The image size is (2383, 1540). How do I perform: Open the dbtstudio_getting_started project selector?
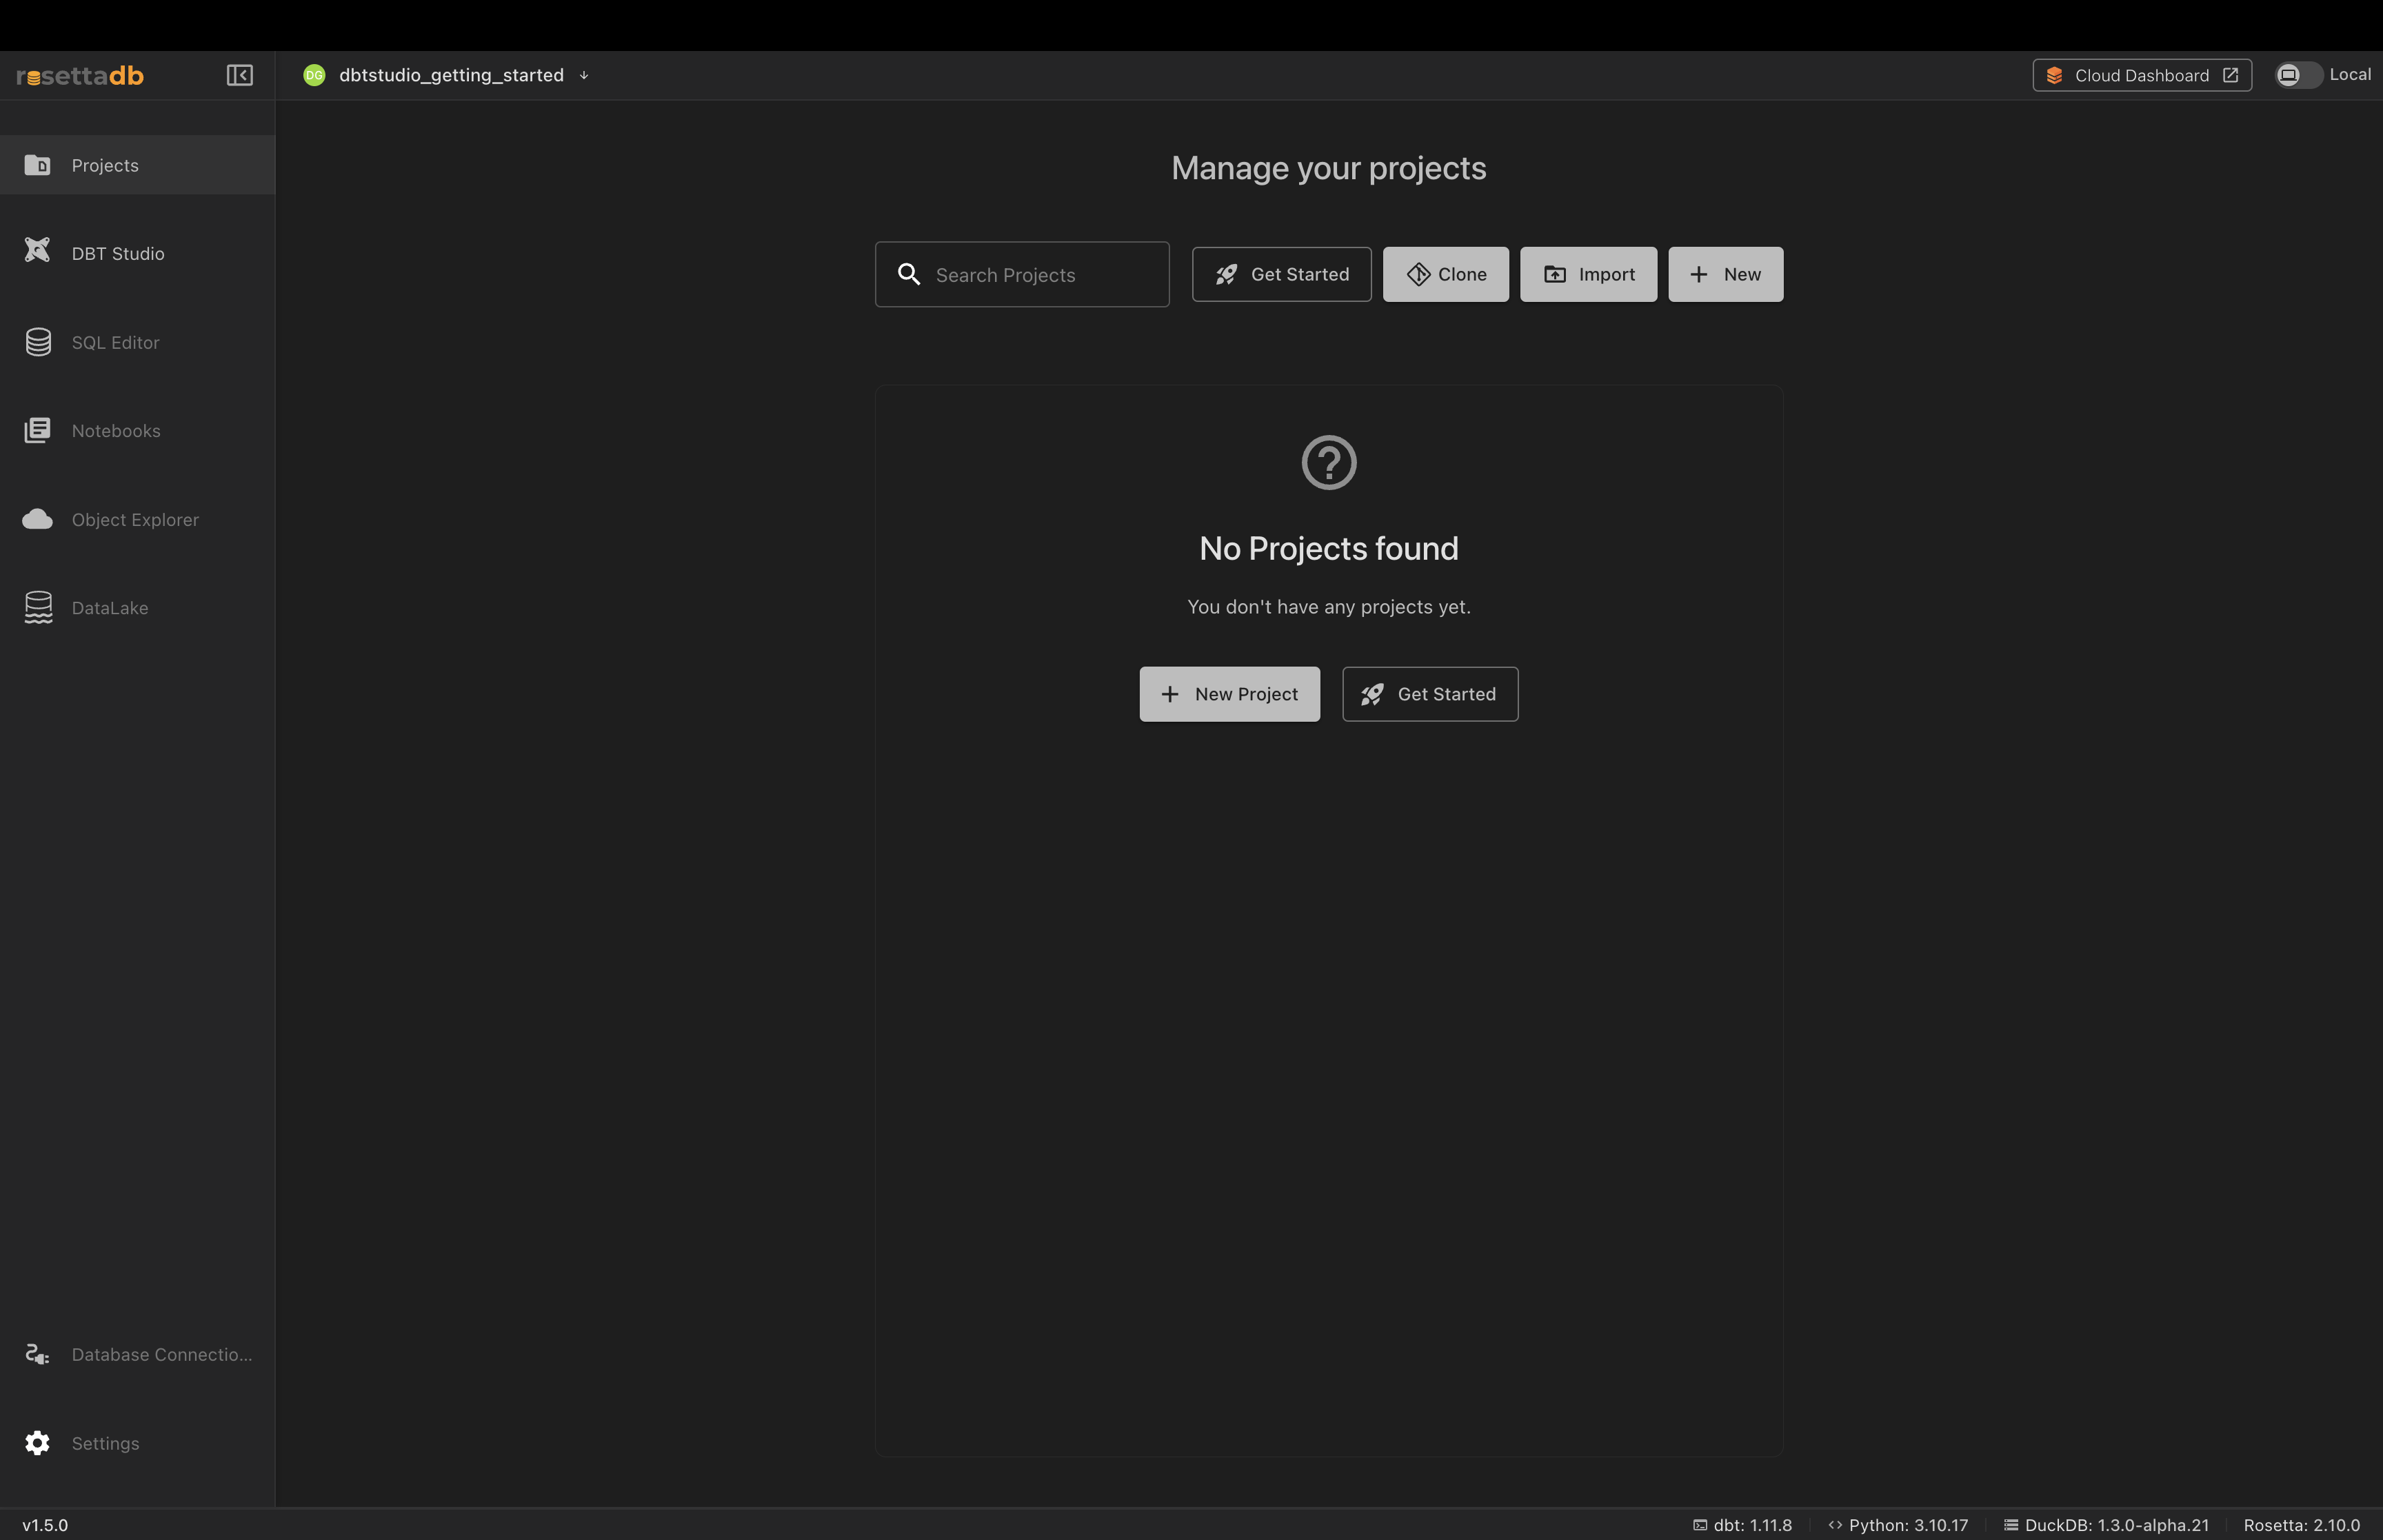click(447, 75)
